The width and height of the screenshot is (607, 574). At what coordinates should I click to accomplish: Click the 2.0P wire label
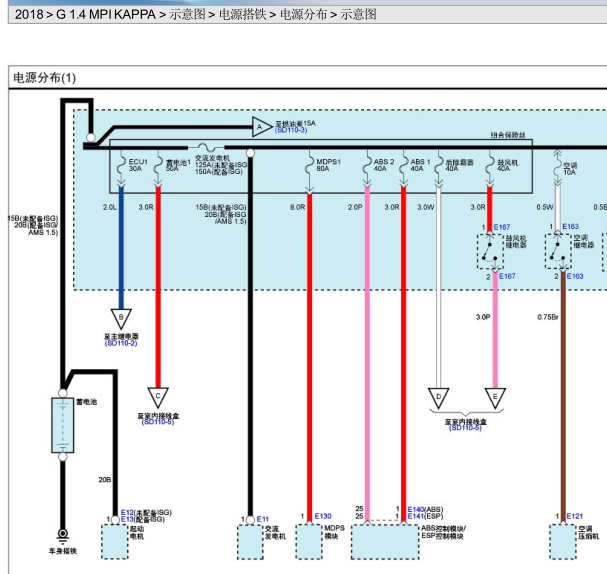pos(355,207)
